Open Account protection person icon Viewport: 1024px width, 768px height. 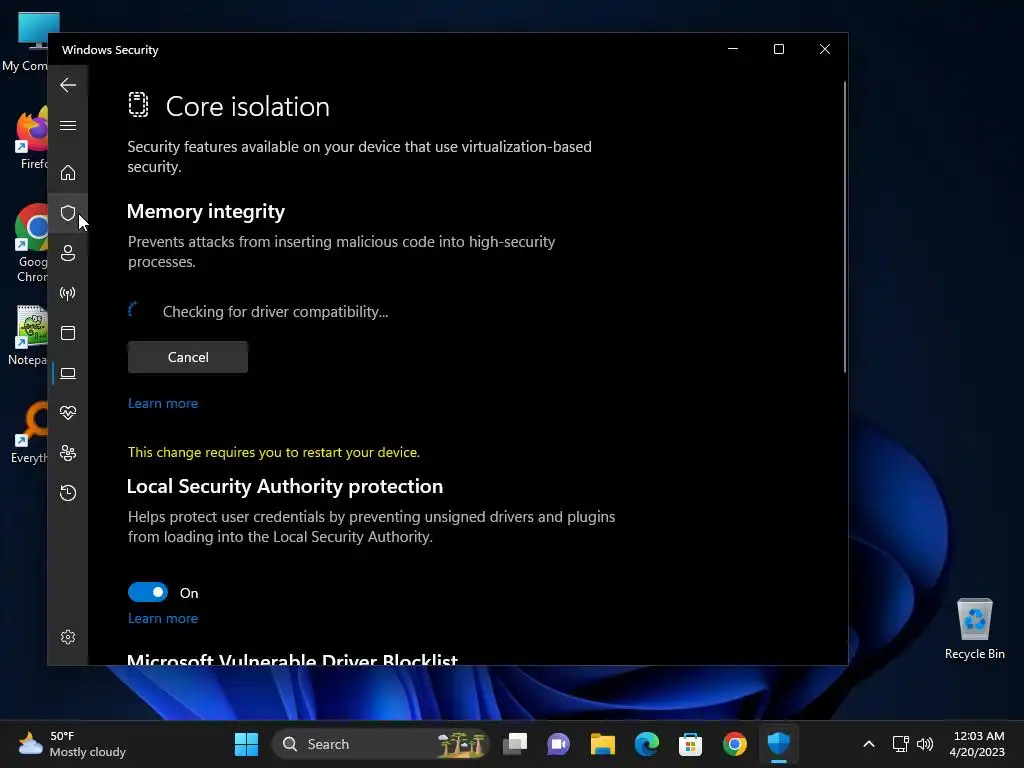(x=68, y=253)
